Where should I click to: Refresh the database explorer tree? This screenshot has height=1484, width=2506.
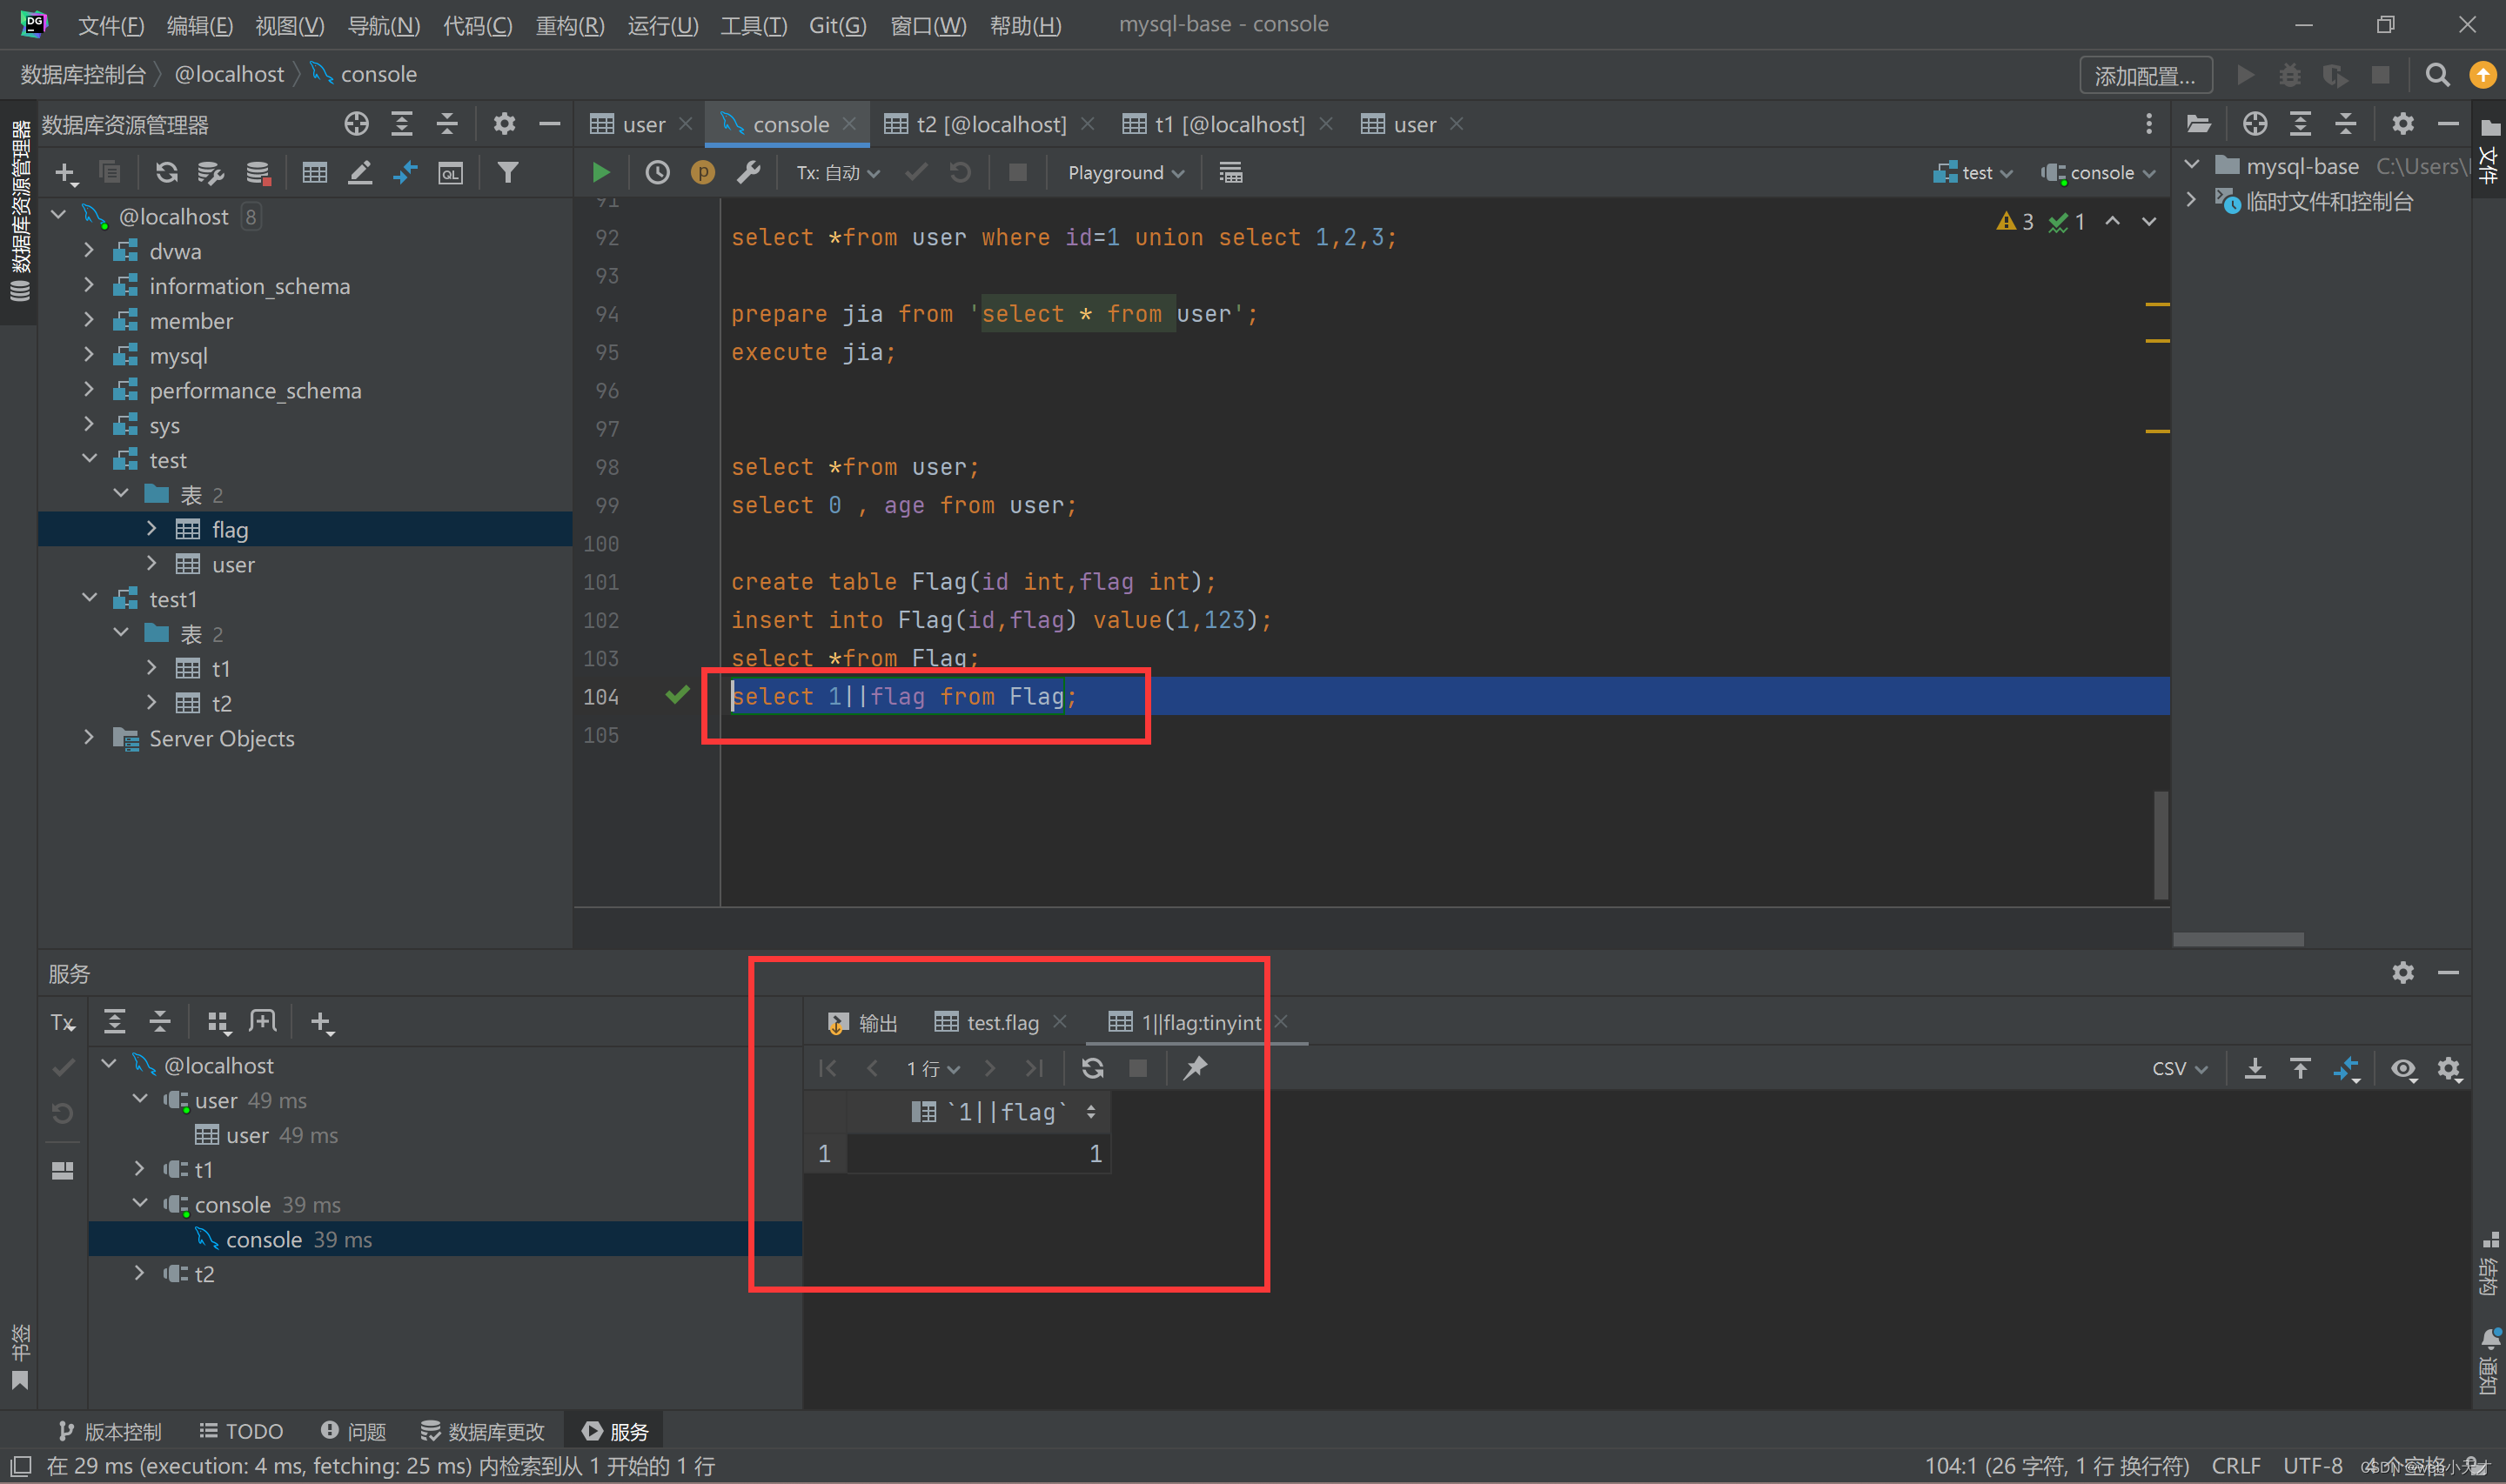point(166,173)
